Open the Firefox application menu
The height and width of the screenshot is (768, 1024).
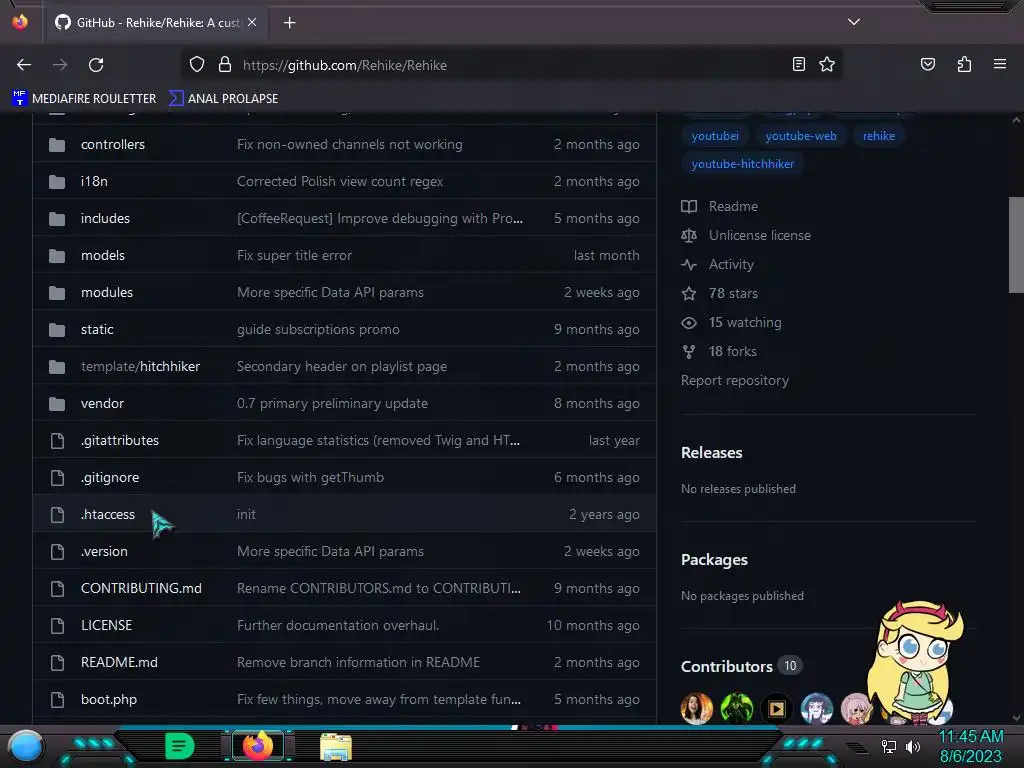(x=999, y=64)
